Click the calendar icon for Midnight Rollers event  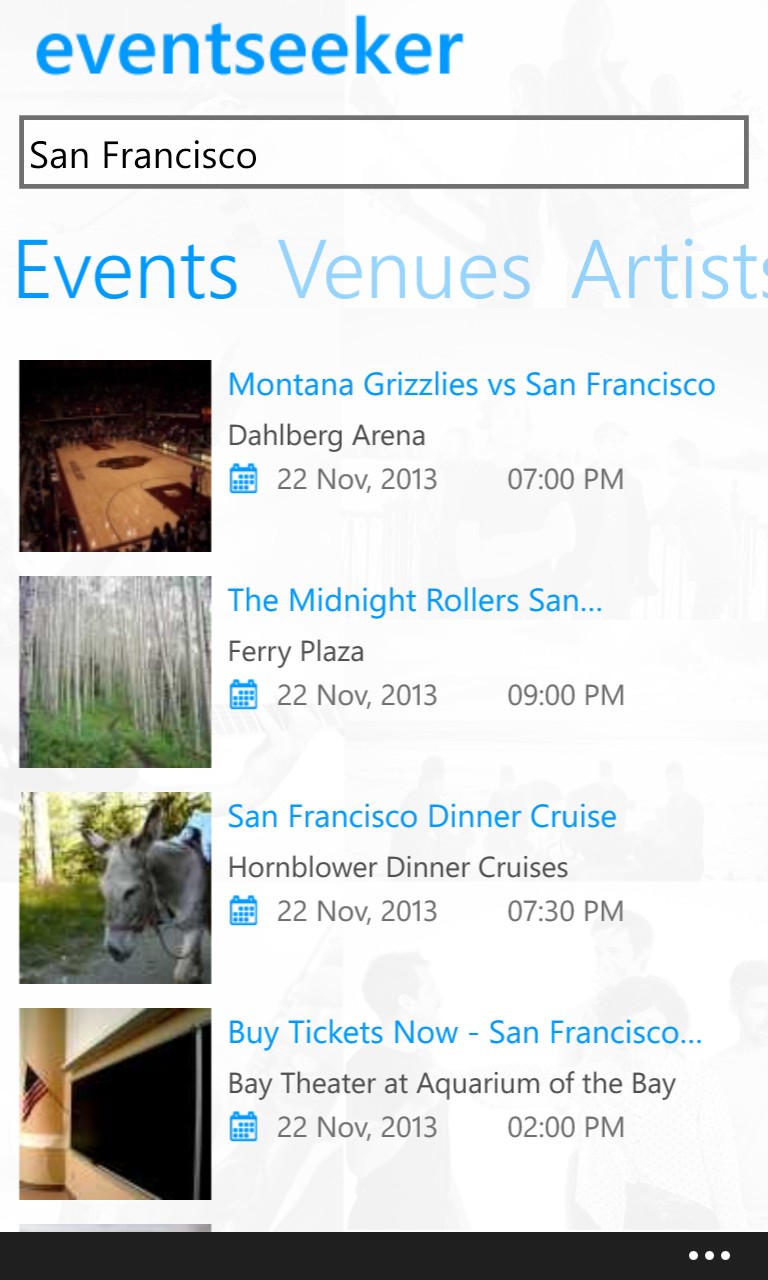(x=243, y=695)
